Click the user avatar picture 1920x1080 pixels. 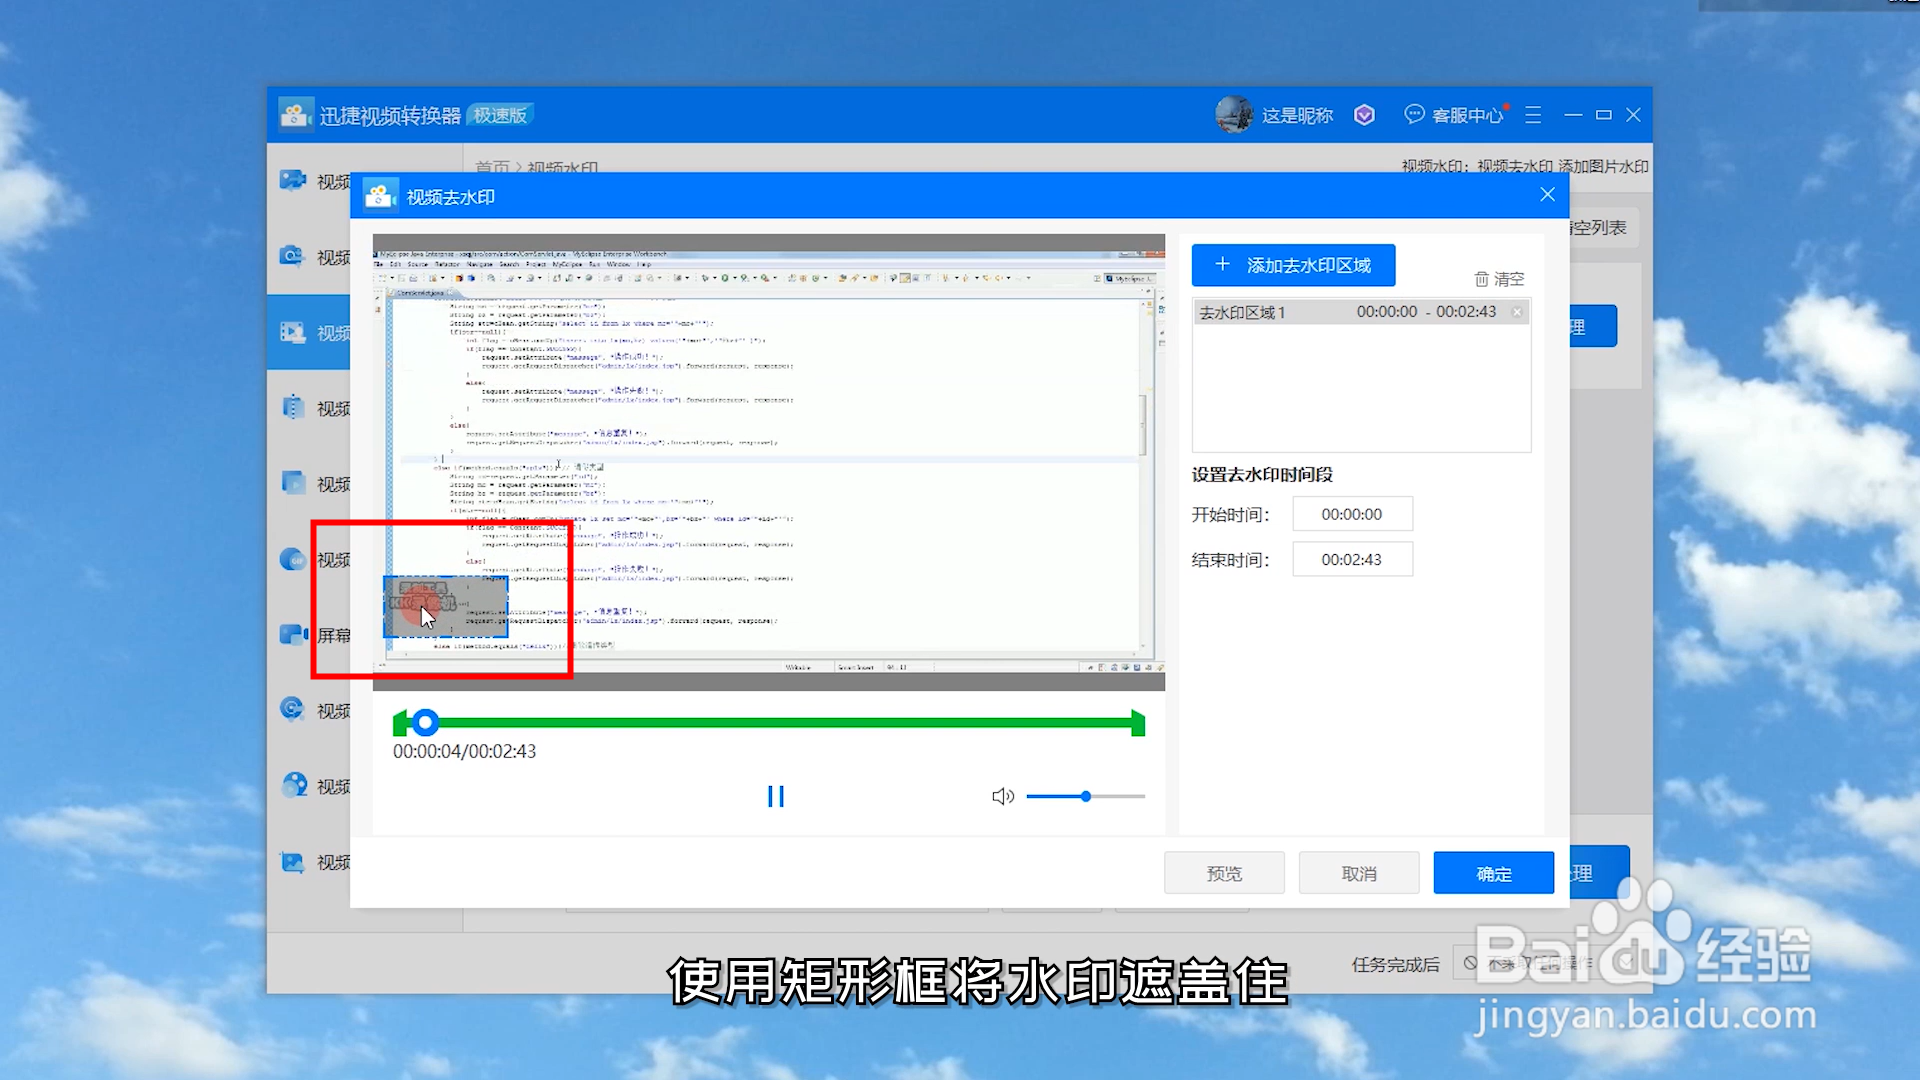pyautogui.click(x=1234, y=115)
